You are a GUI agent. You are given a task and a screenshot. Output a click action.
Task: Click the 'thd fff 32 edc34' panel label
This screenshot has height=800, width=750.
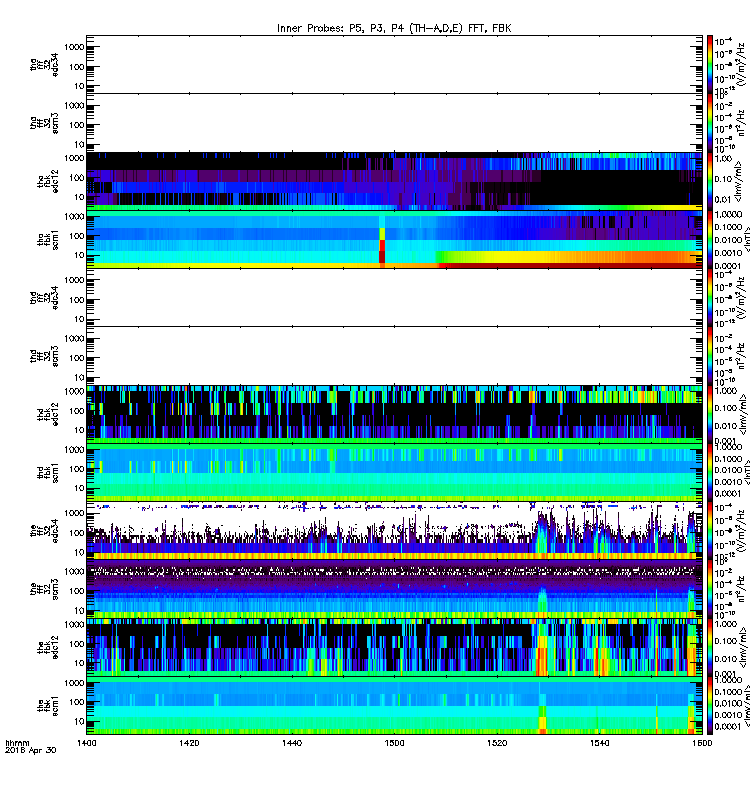[x=44, y=297]
